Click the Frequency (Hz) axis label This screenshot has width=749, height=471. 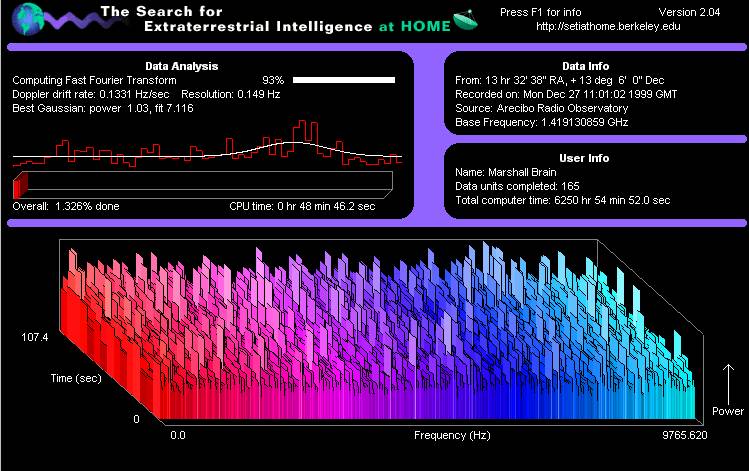point(452,435)
